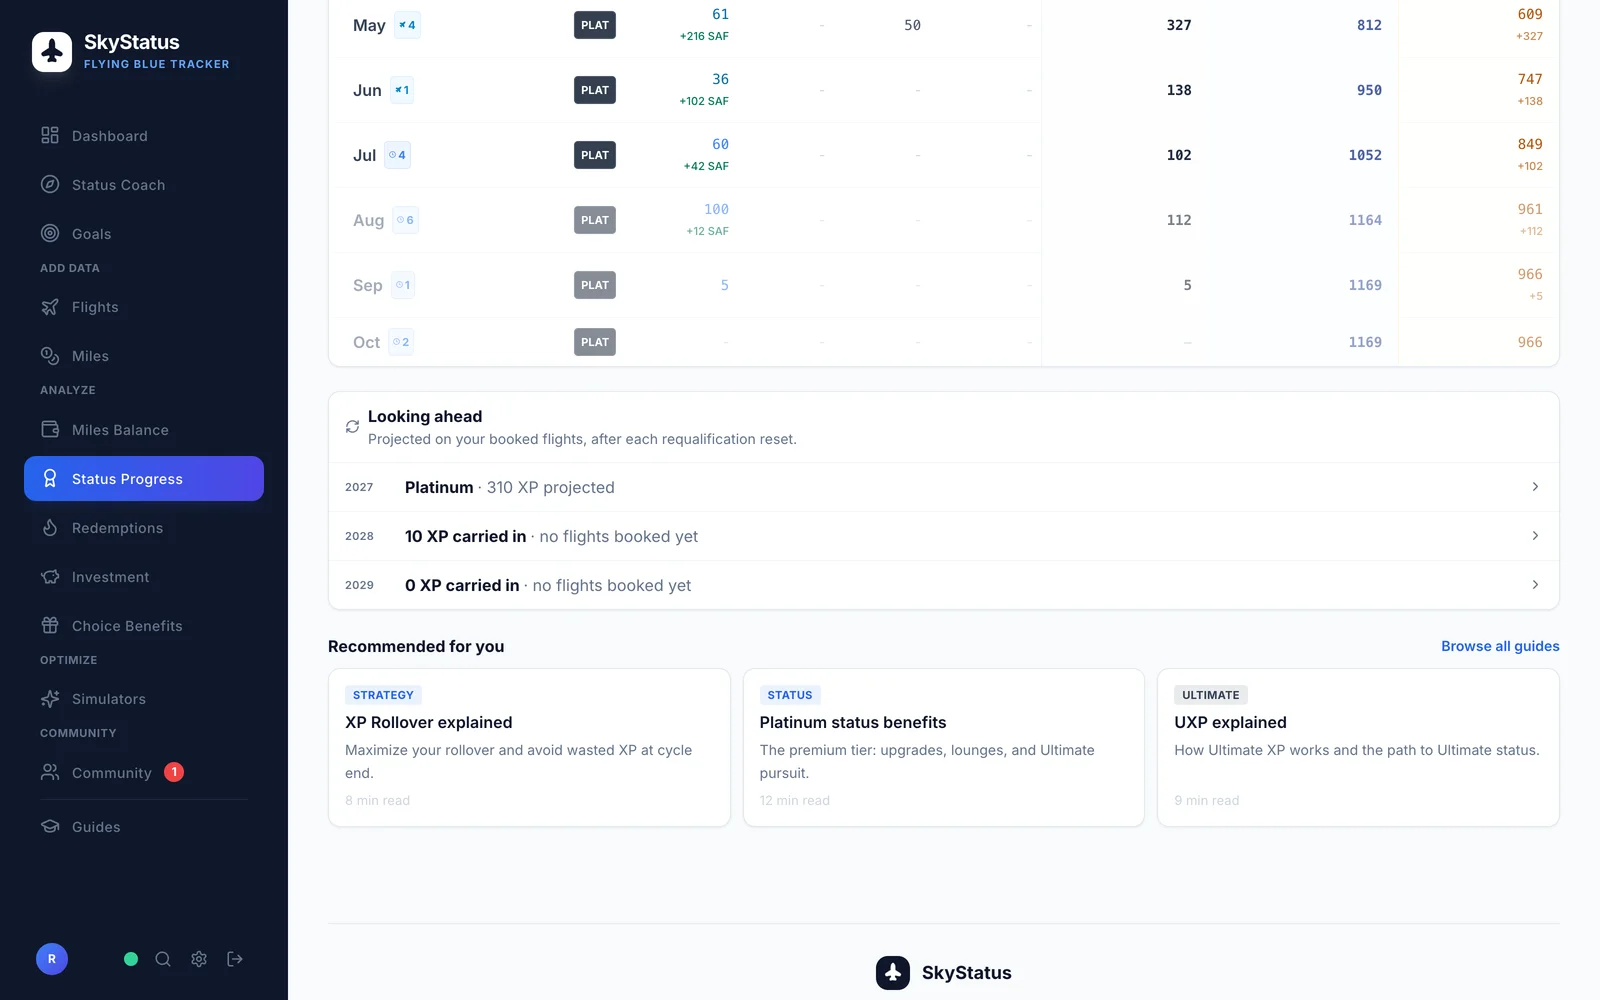Open Investment page
Screen dimensions: 1600x1000
pos(144,577)
